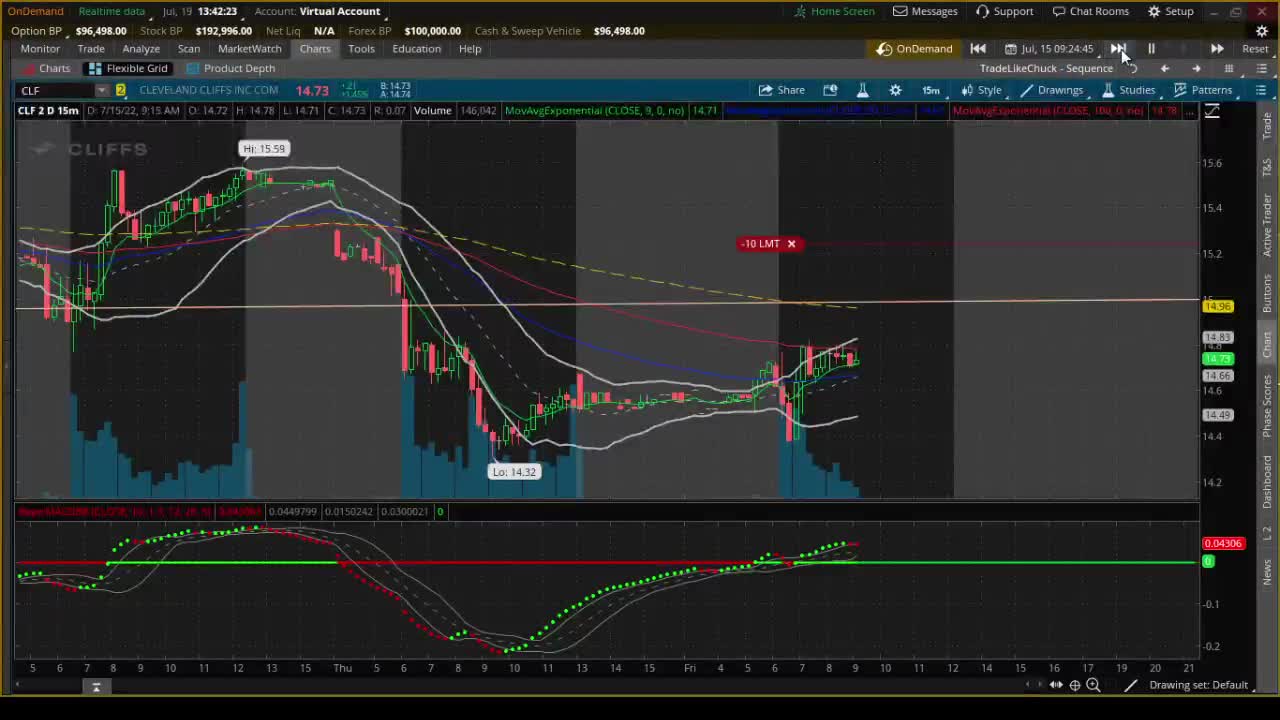The width and height of the screenshot is (1280, 720).
Task: Change the 15m timeframe selector
Action: (x=931, y=90)
